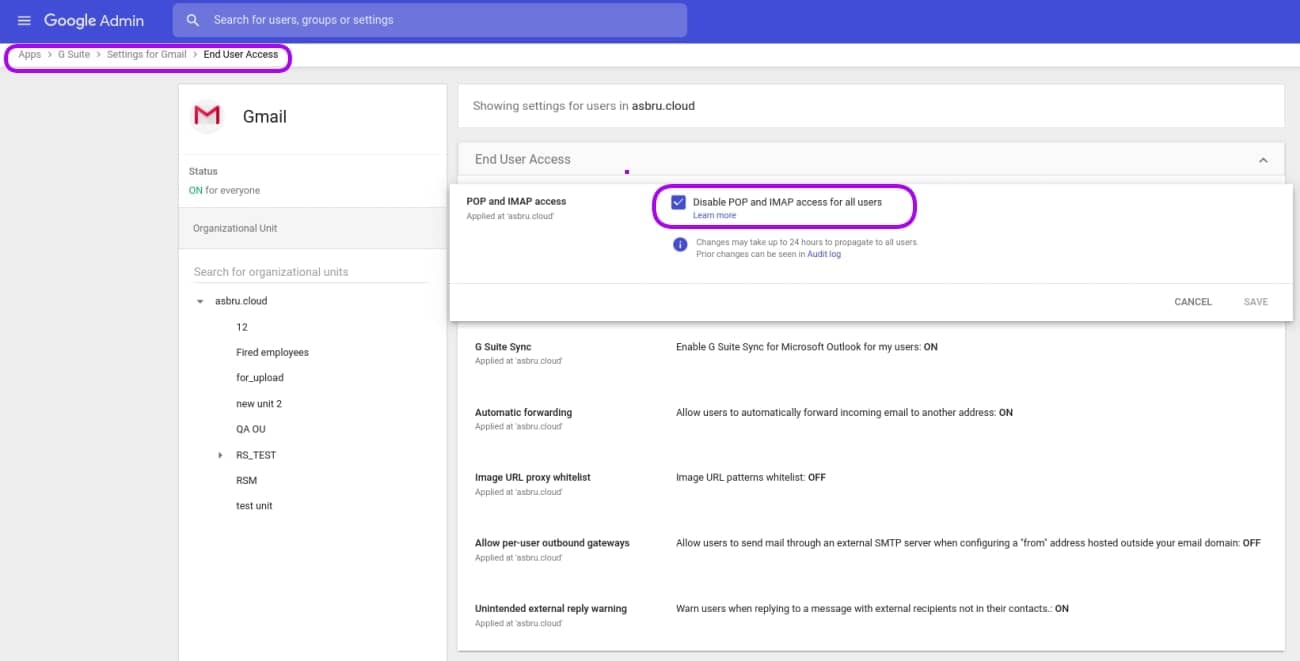Collapse the End User Access section
The height and width of the screenshot is (661, 1300).
[x=1262, y=159]
